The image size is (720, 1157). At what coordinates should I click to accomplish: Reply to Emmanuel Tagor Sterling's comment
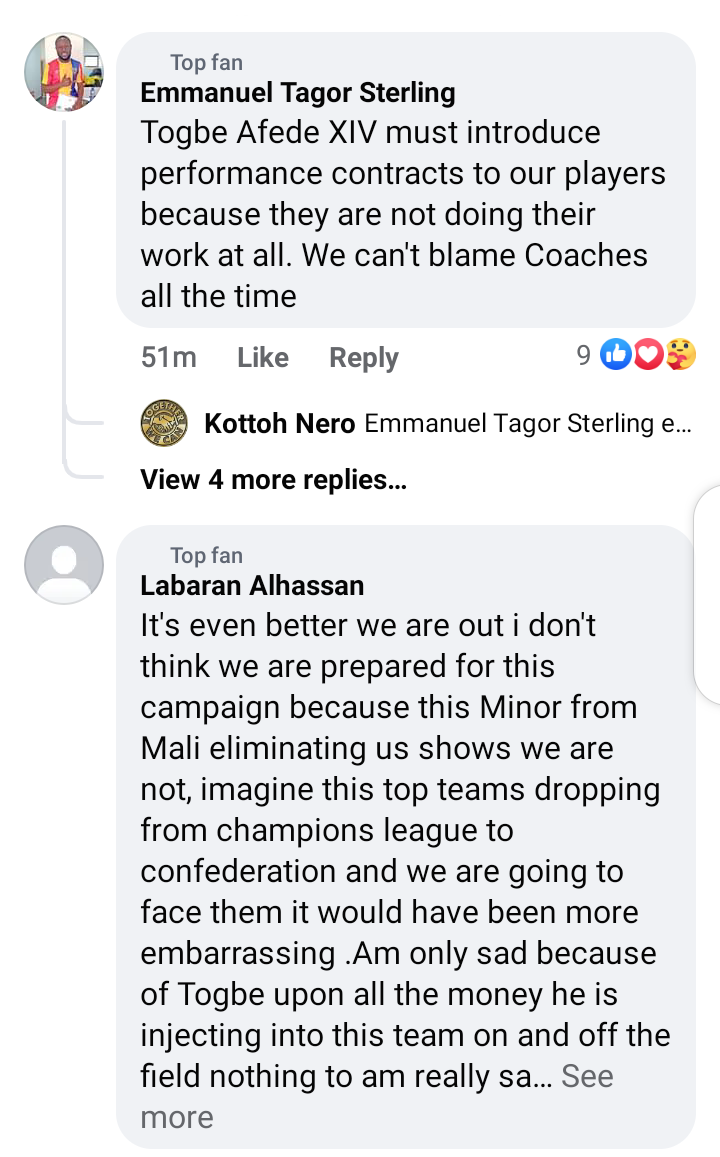point(363,357)
